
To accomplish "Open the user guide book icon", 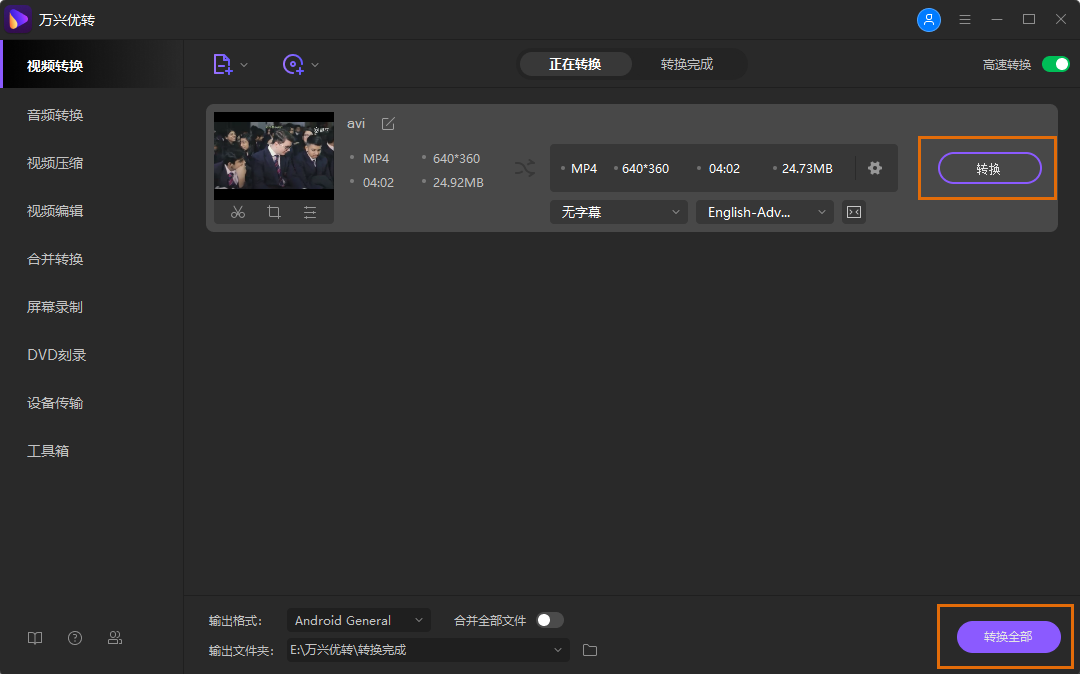I will pos(35,638).
